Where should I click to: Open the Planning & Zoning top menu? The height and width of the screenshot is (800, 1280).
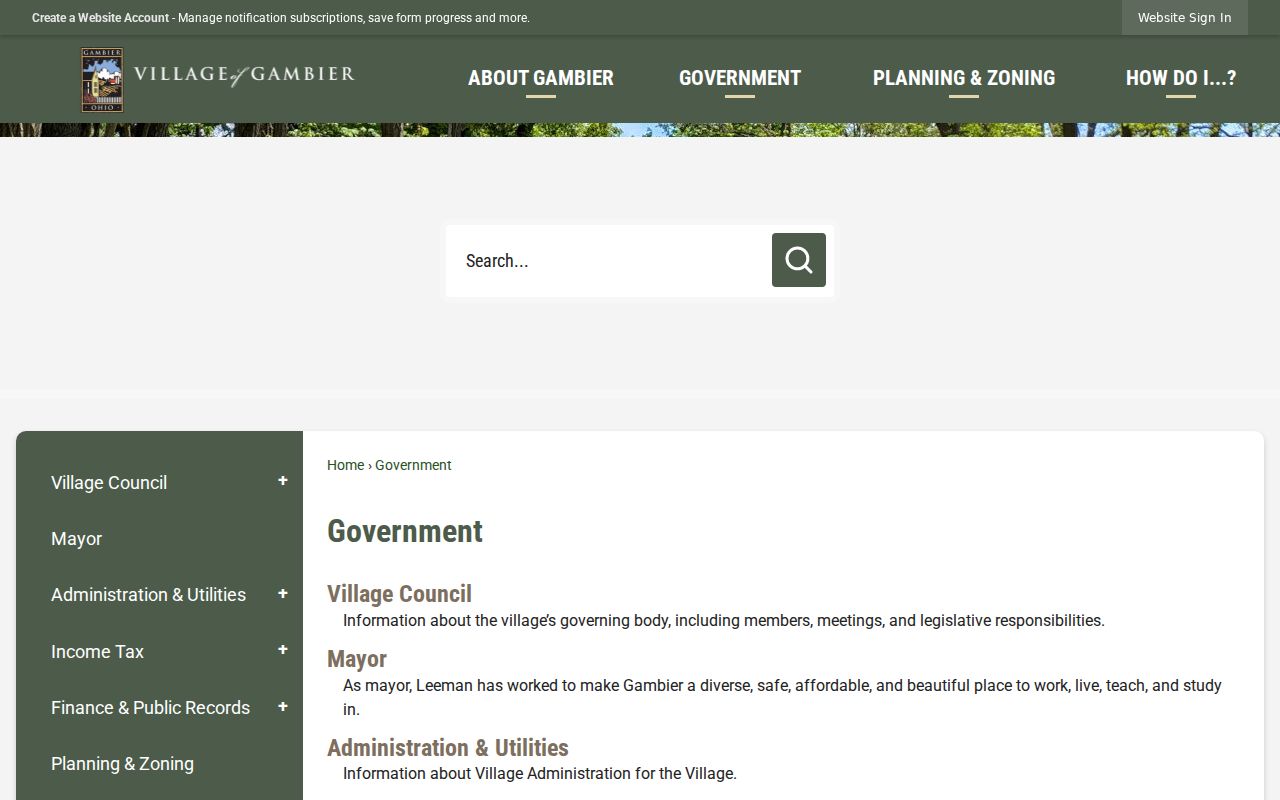coord(964,78)
